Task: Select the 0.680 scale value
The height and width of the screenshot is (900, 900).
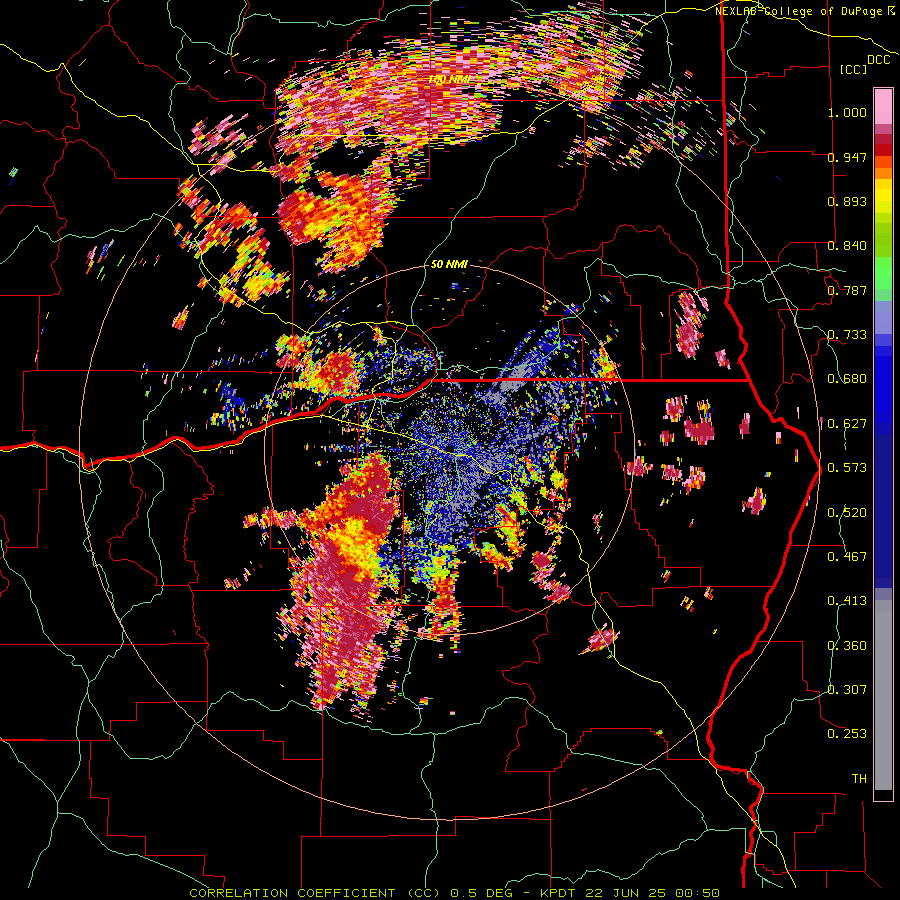Action: [847, 379]
